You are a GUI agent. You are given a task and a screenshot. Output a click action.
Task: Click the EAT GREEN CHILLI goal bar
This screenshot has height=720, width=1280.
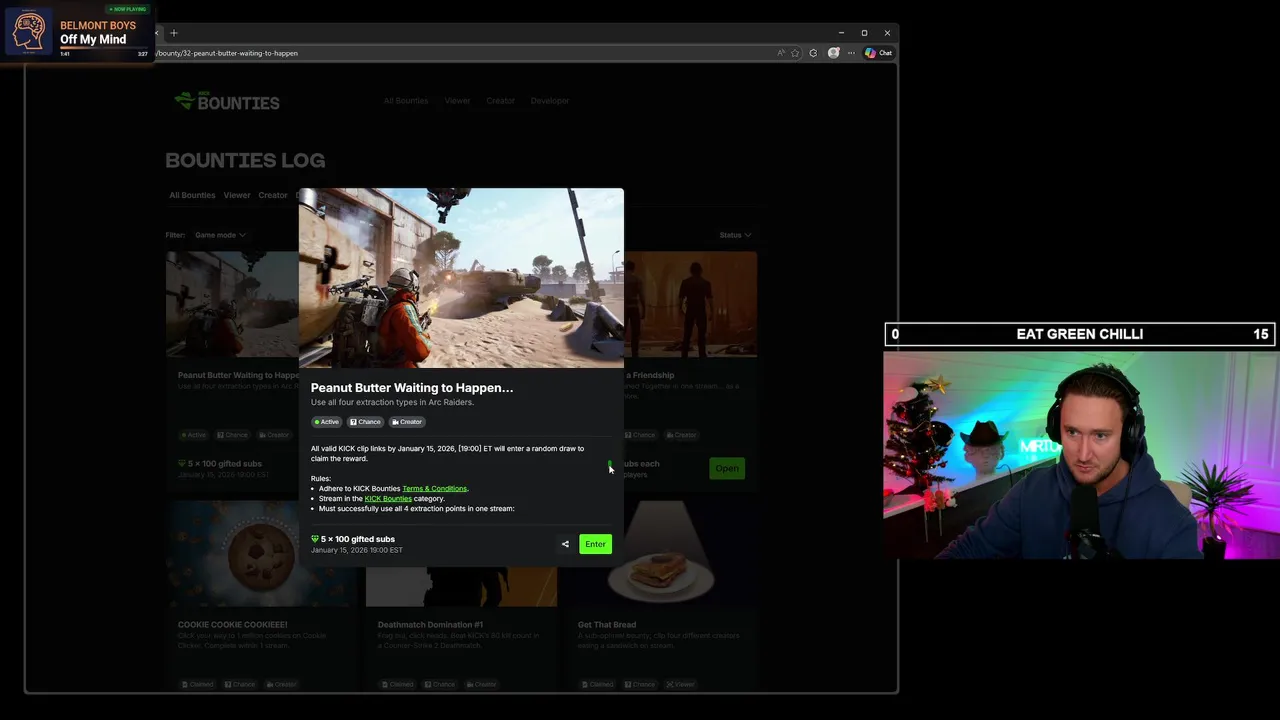click(x=1080, y=334)
